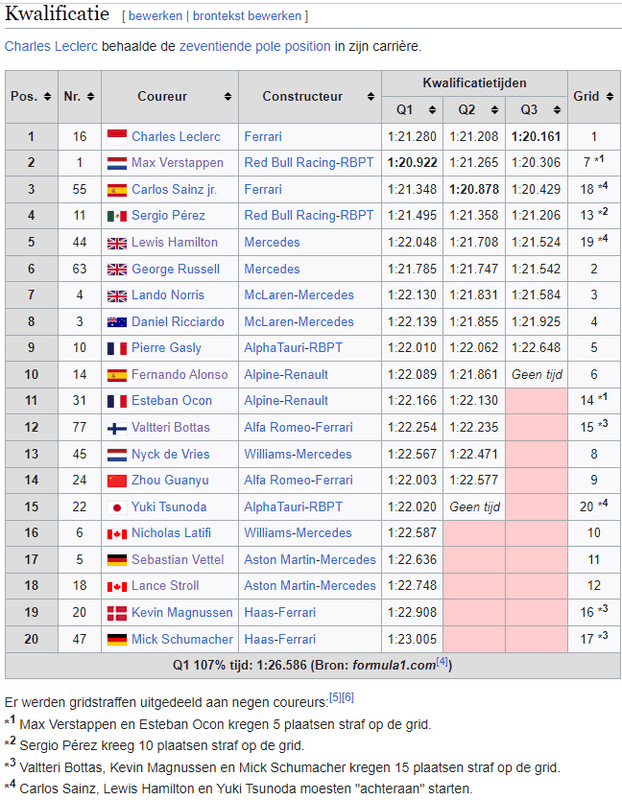
Task: Click Geen tijd in Tsunoda's Q2 cell
Action: tap(475, 507)
